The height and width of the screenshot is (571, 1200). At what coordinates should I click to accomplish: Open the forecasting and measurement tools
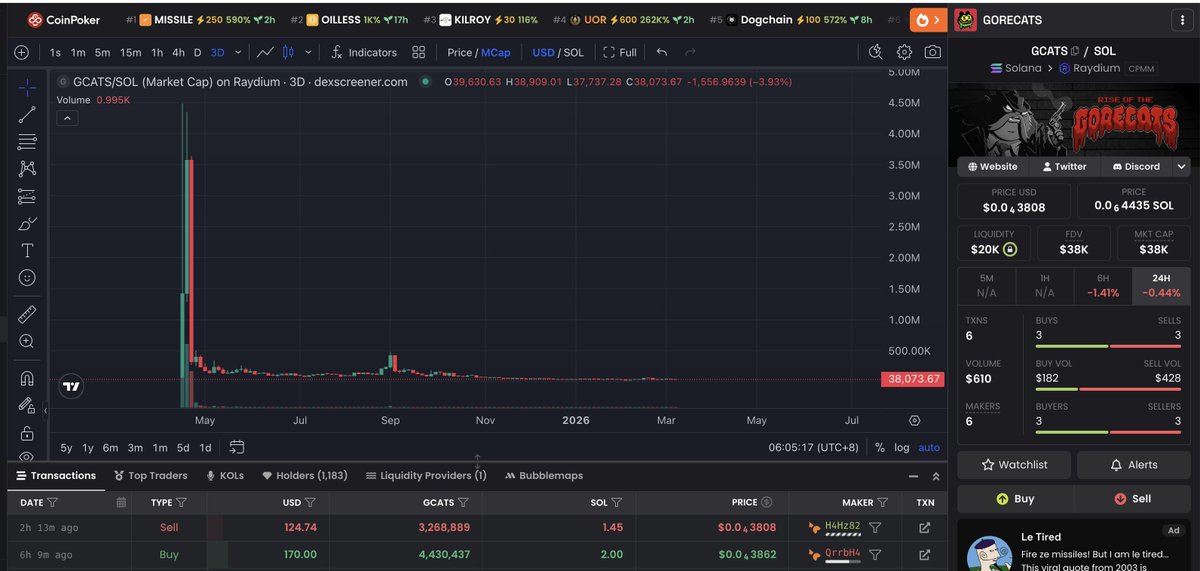tap(27, 196)
